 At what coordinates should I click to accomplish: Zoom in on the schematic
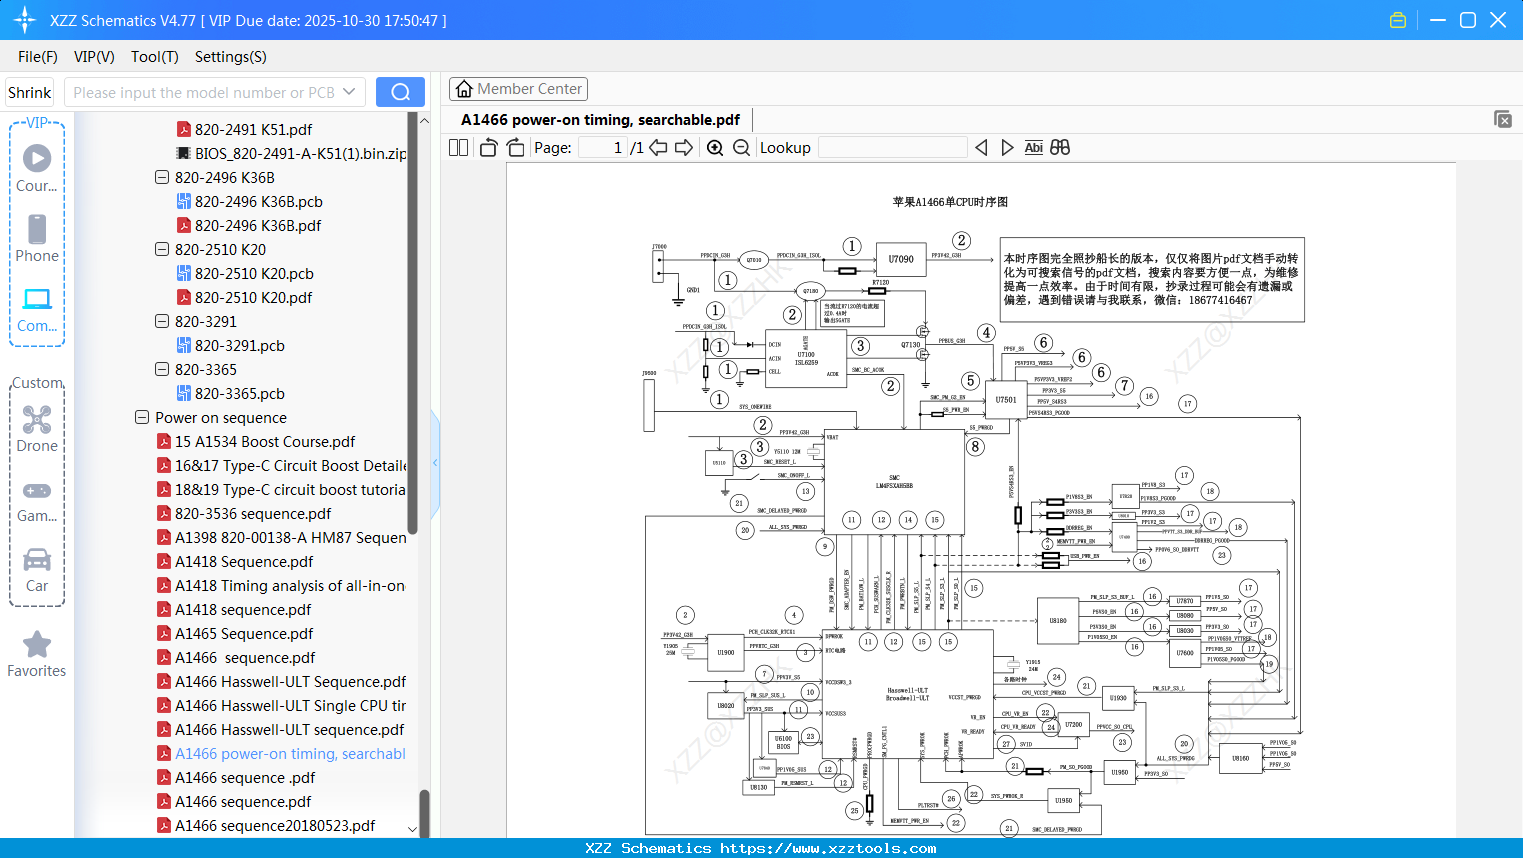coord(715,148)
